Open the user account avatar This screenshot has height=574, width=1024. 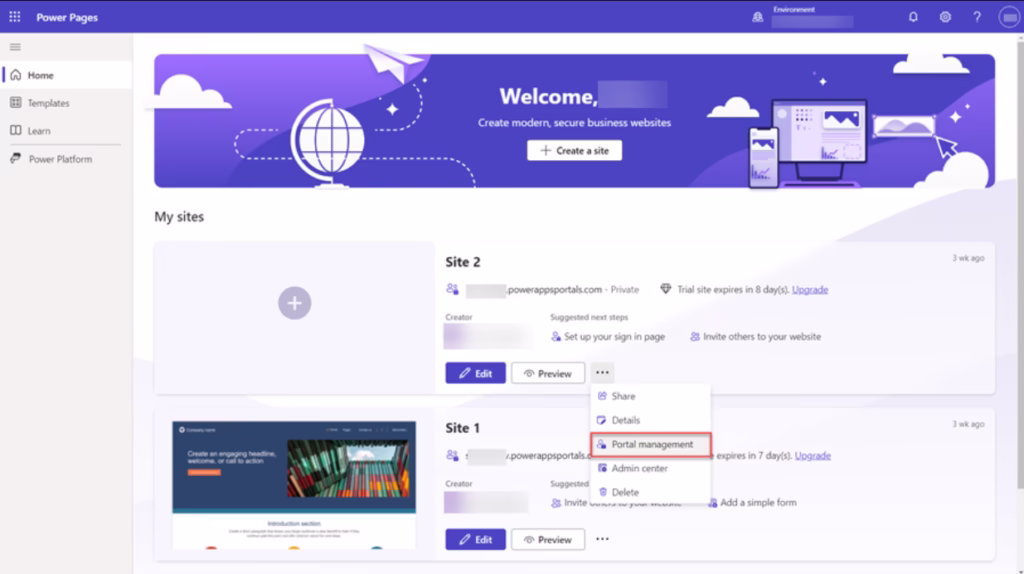tap(1009, 17)
